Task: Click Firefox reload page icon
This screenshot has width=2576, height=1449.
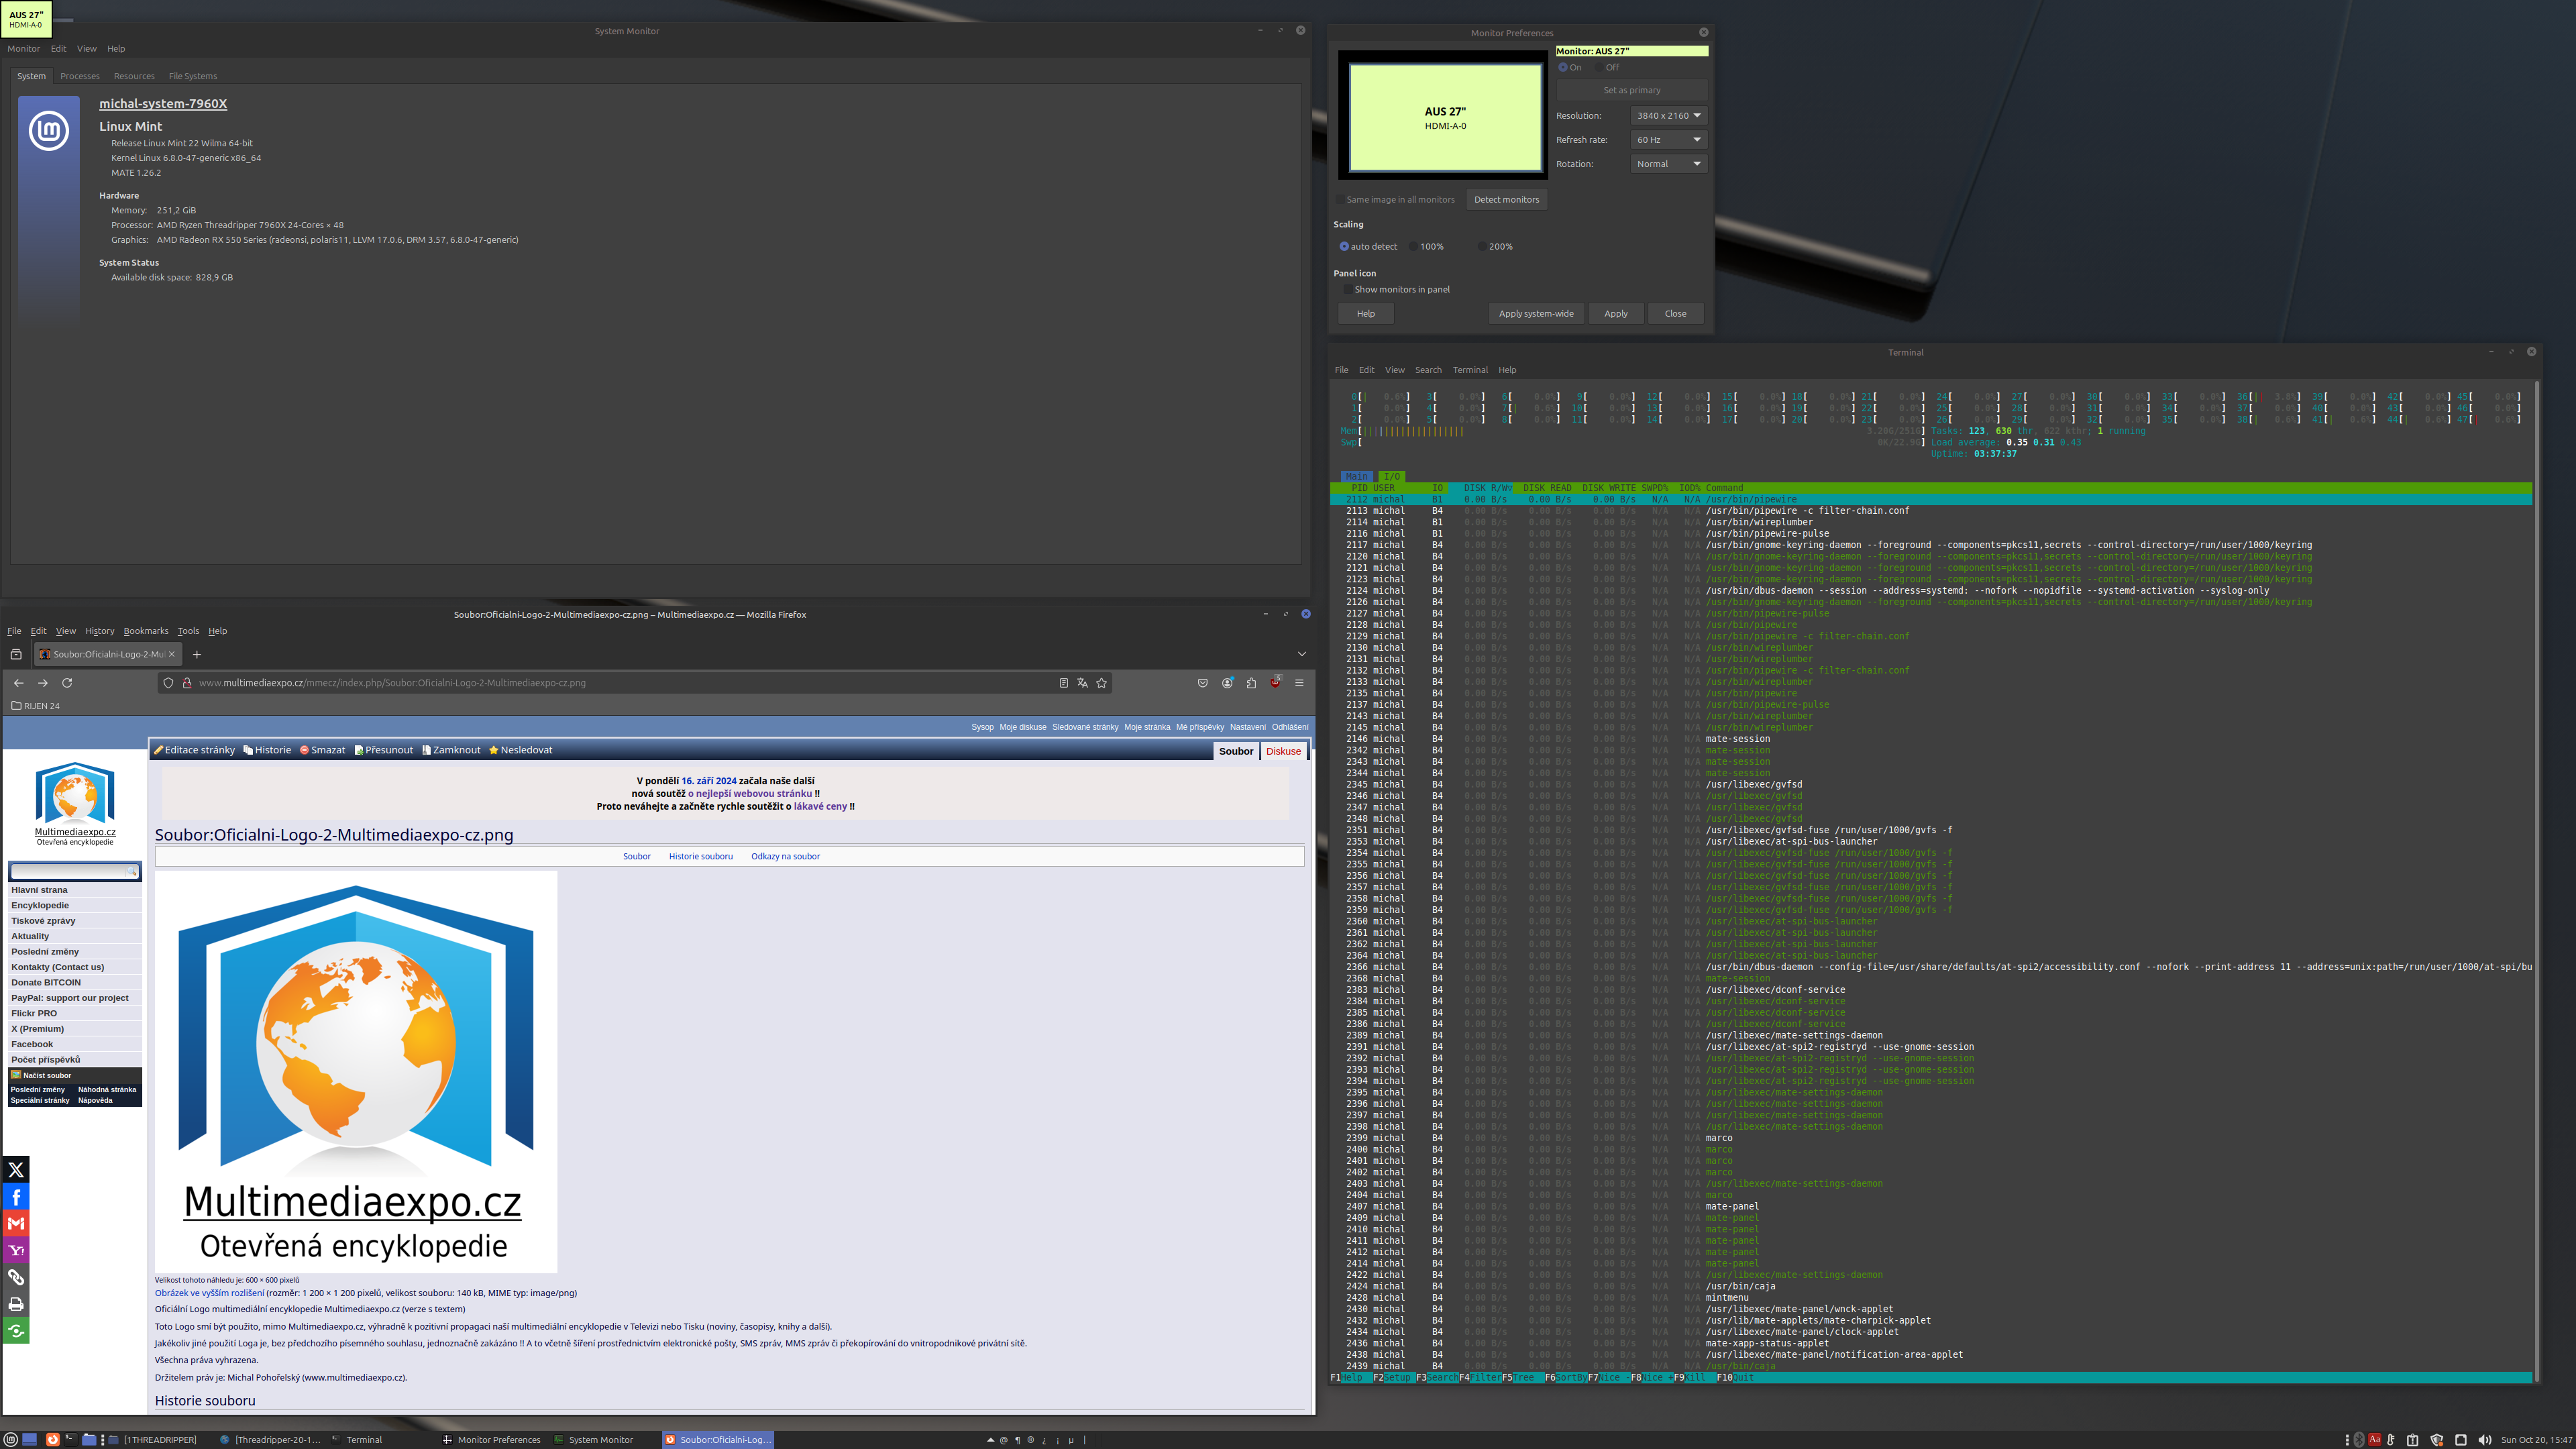Action: (67, 683)
